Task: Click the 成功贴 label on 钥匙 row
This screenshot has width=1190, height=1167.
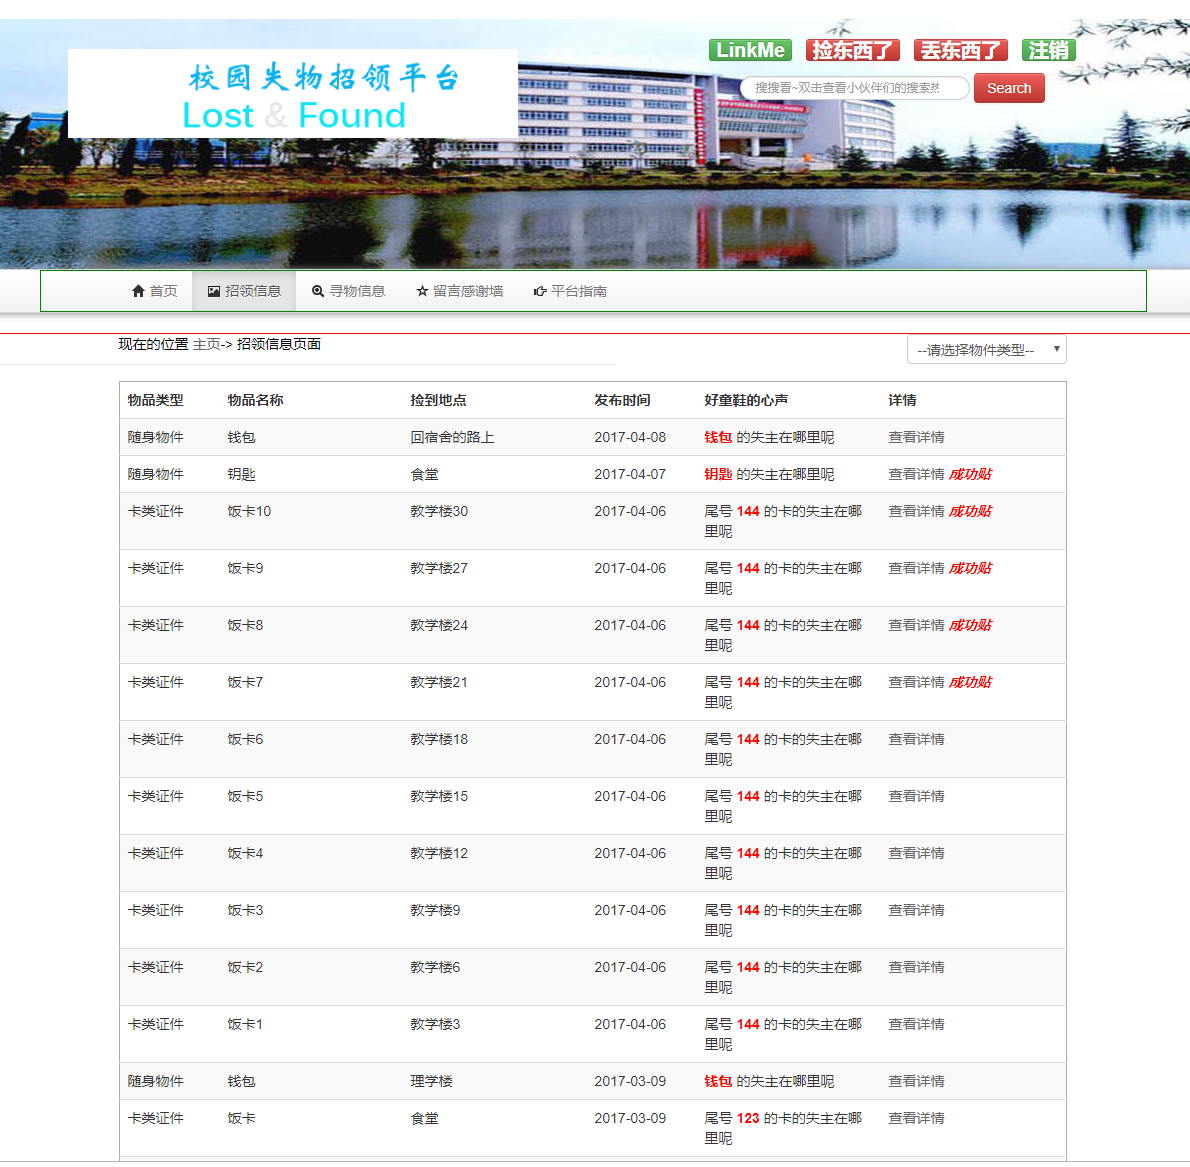Action: coord(971,474)
